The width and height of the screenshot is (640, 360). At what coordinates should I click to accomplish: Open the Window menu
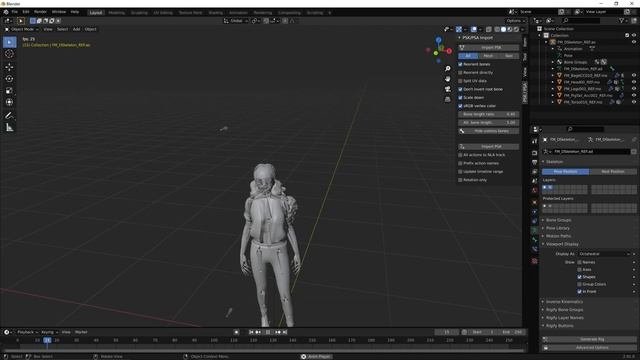(59, 12)
